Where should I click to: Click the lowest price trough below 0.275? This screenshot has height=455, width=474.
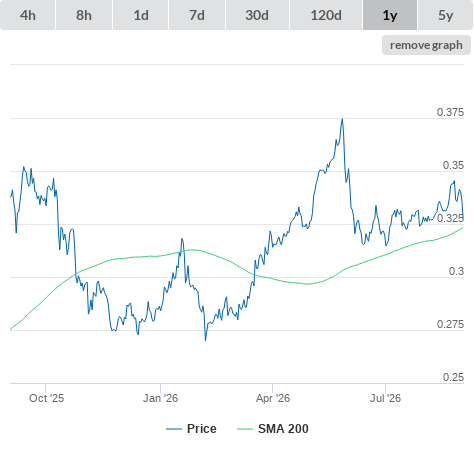tap(205, 340)
